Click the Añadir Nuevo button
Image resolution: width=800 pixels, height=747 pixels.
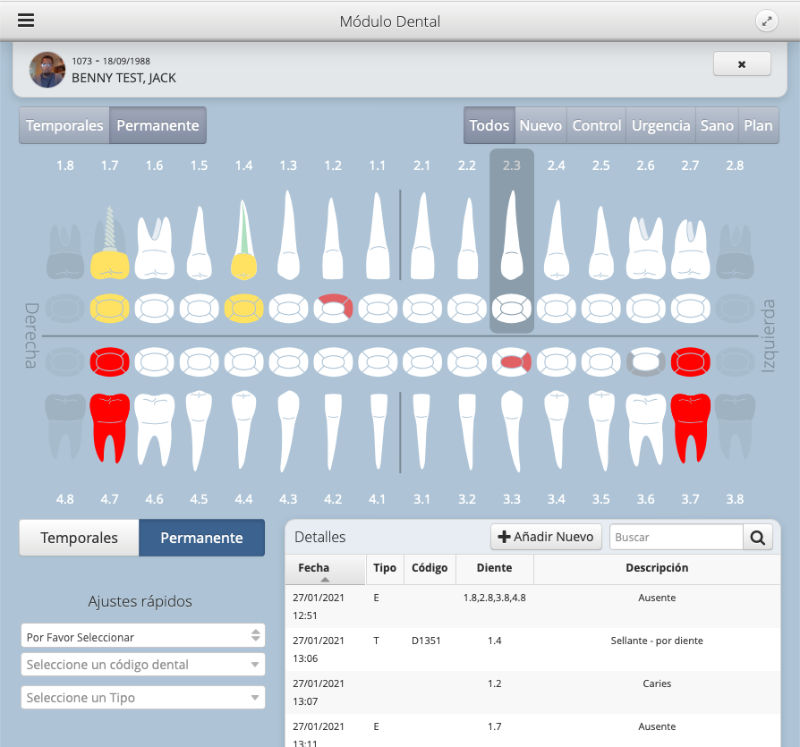545,537
